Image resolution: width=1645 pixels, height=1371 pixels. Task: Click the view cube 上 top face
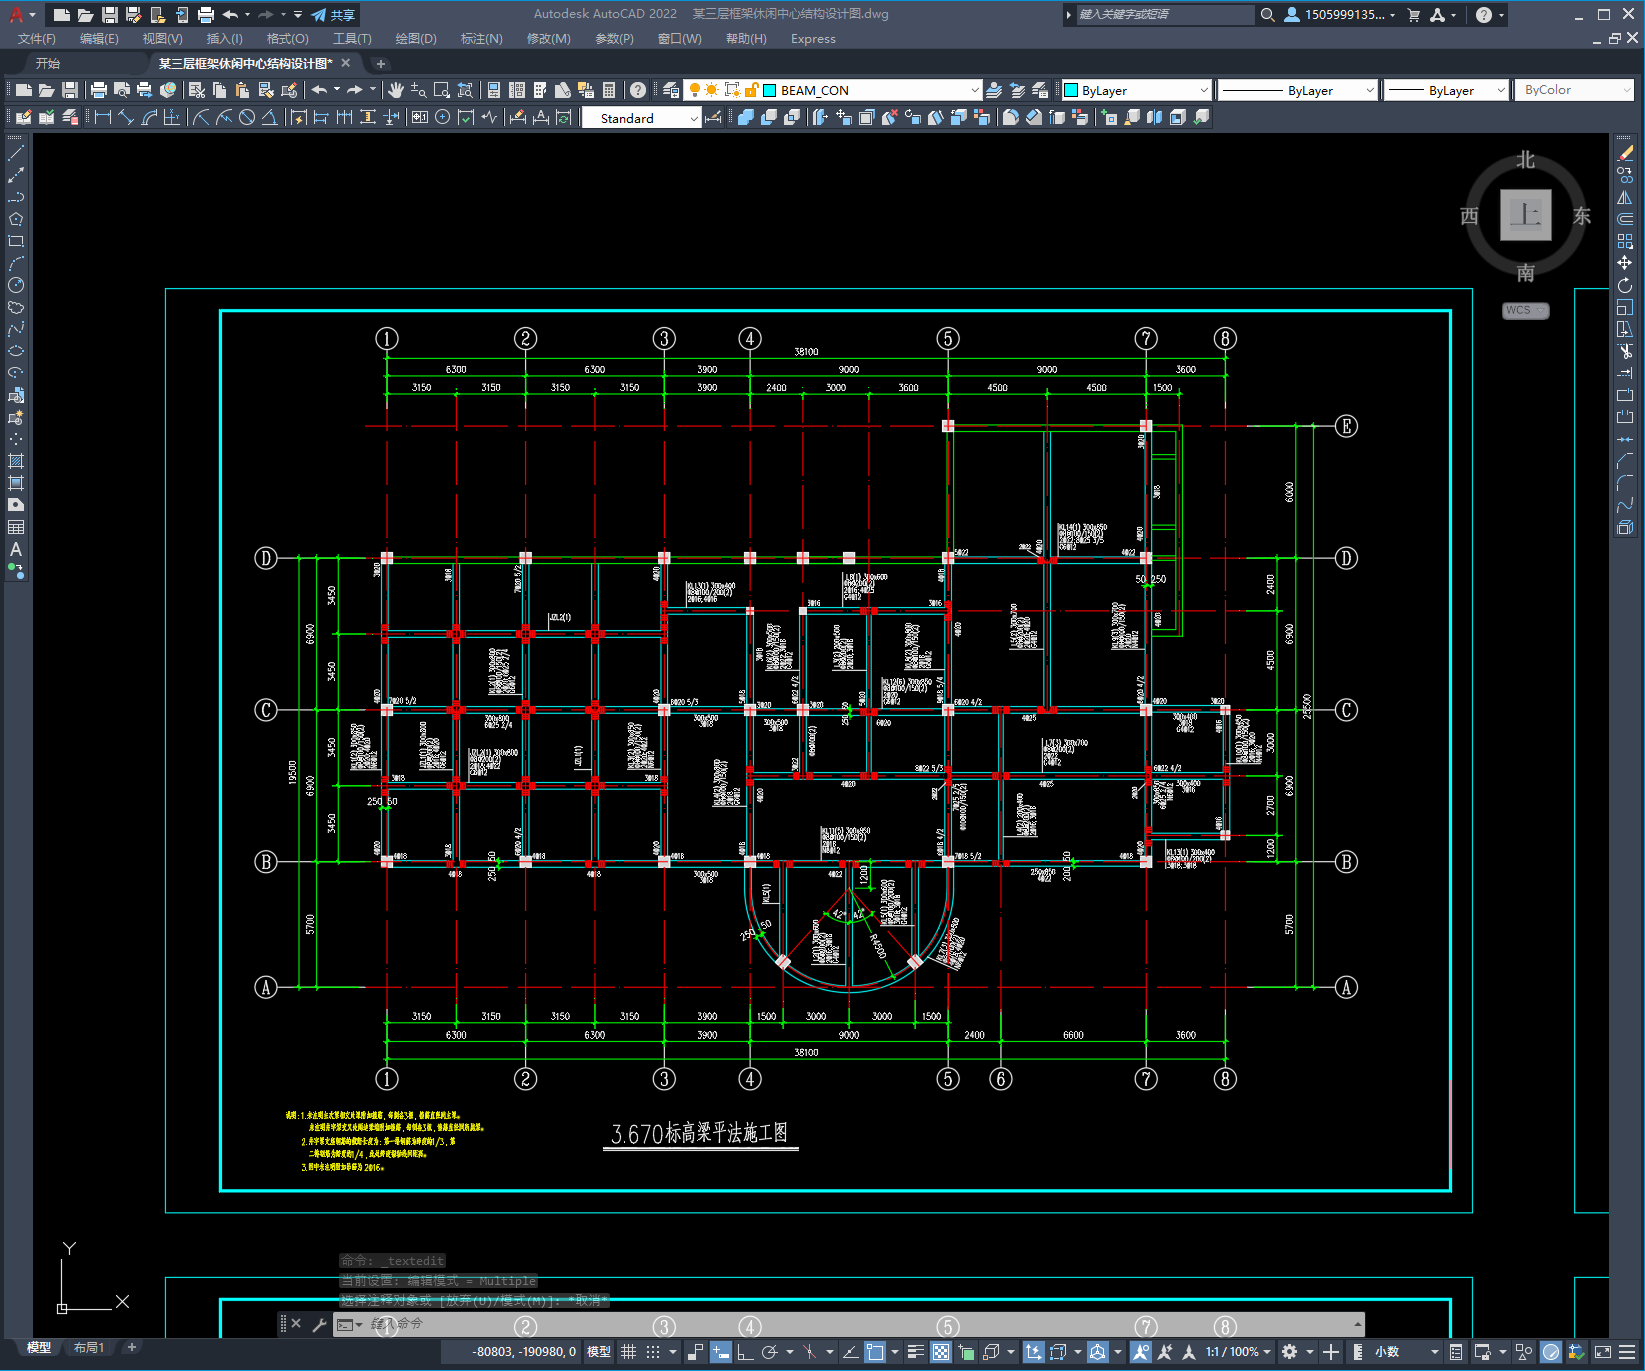point(1525,214)
